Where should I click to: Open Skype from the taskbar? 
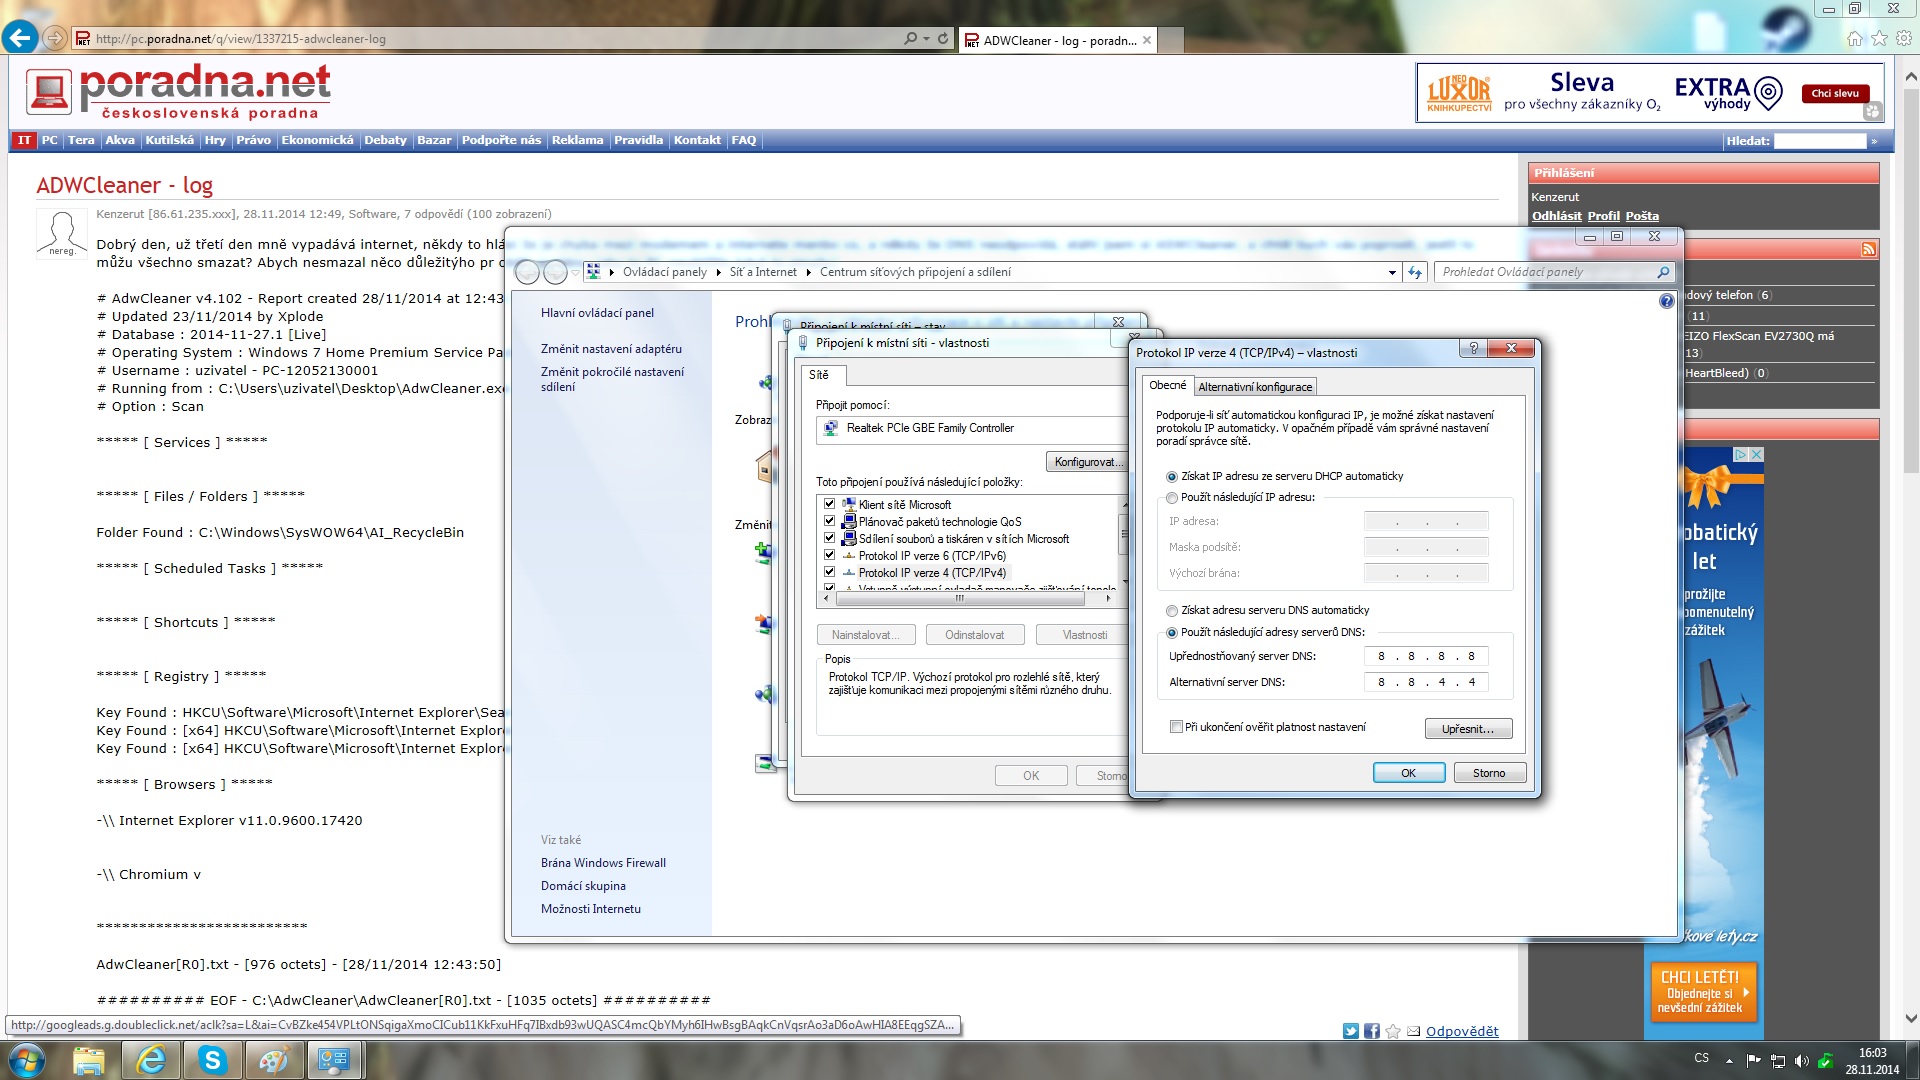pos(212,1060)
